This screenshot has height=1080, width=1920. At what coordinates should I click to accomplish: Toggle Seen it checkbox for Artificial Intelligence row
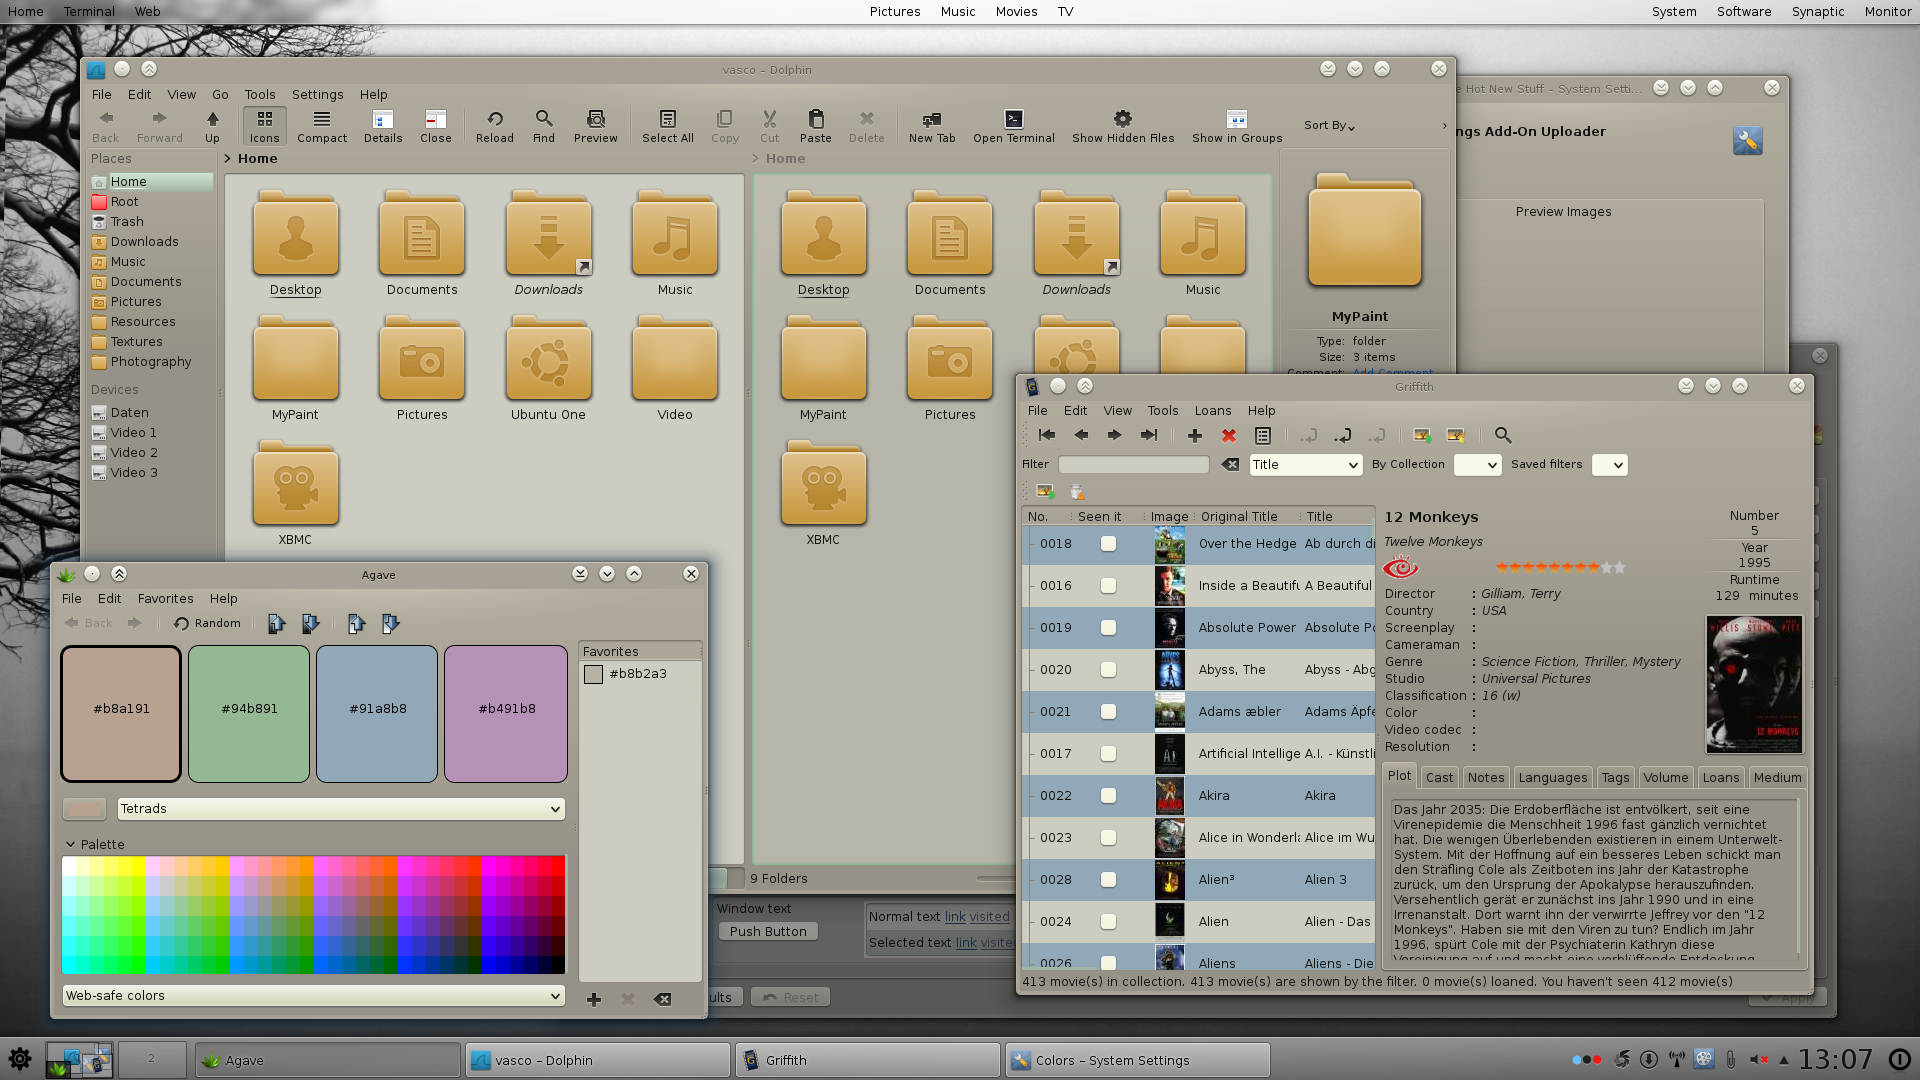coord(1108,754)
